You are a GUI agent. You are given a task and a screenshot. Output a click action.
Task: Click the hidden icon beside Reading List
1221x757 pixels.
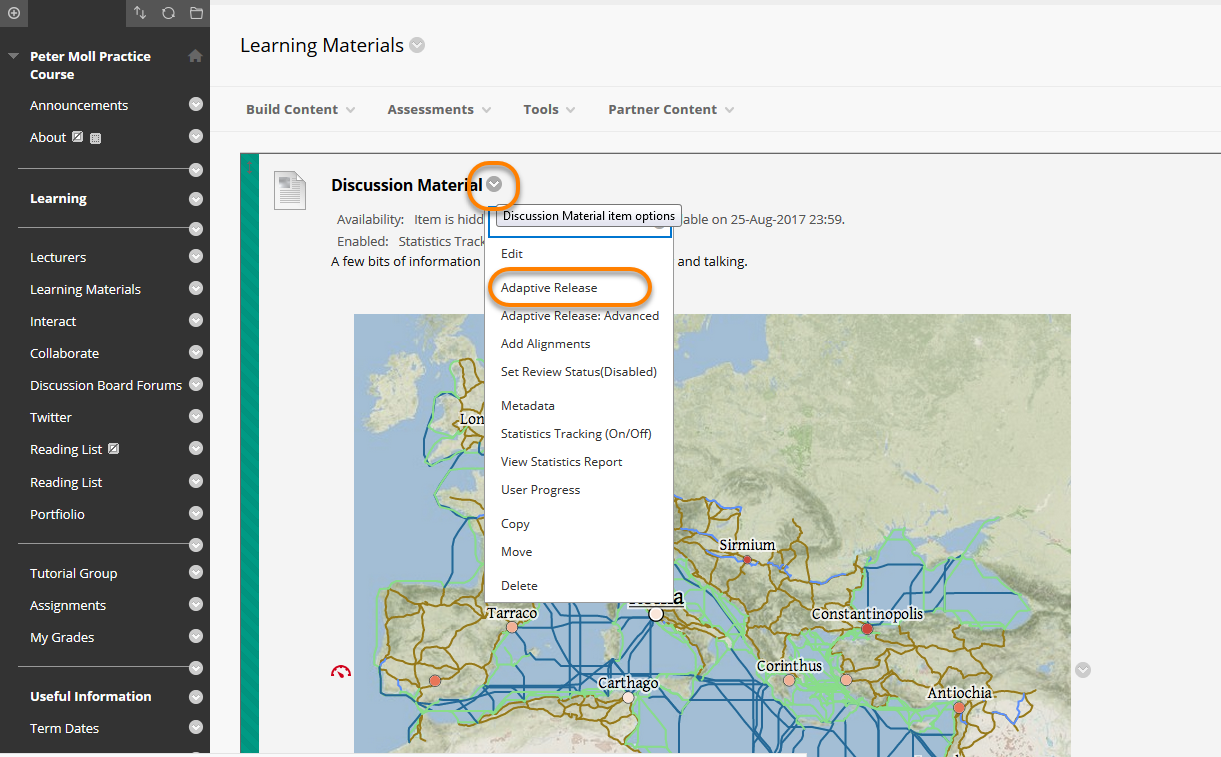pyautogui.click(x=113, y=449)
